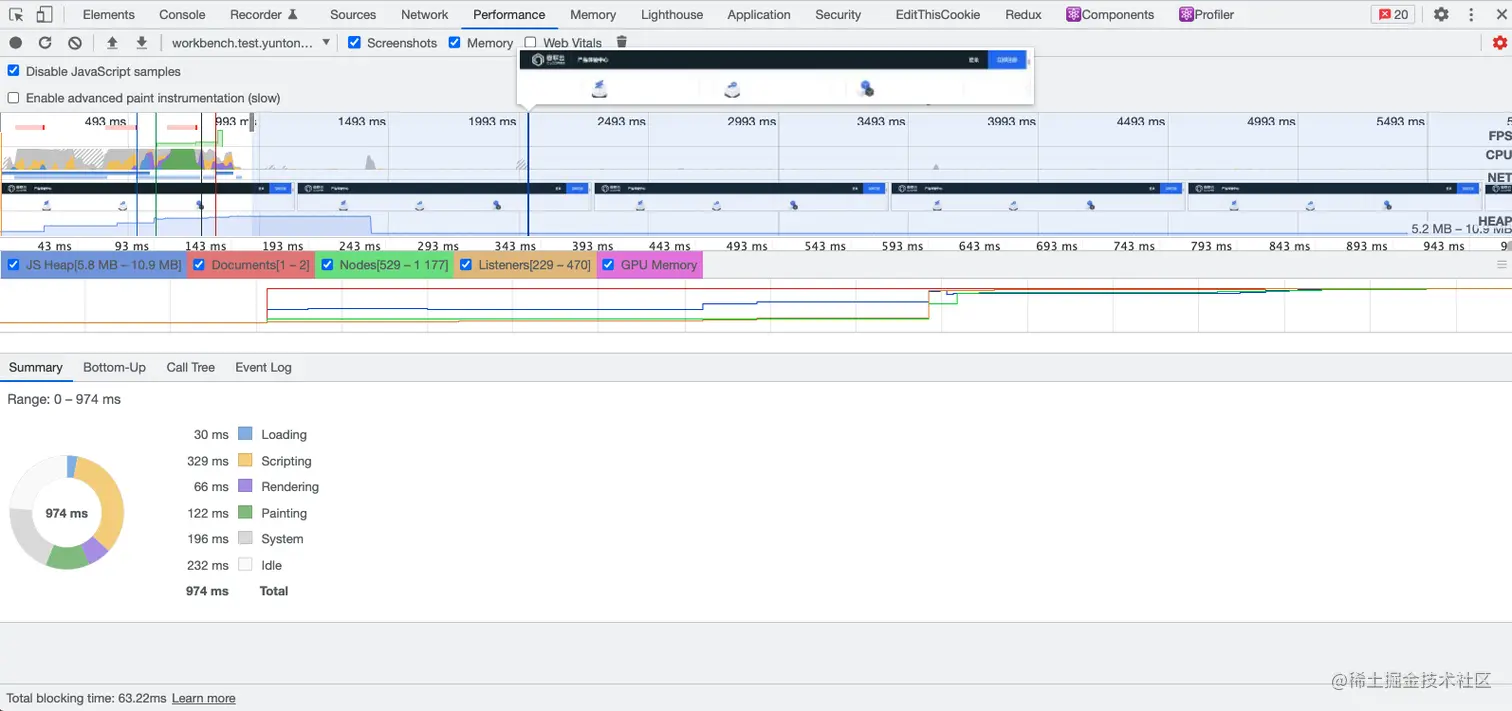Open the Elements tab
The width and height of the screenshot is (1512, 711).
[x=109, y=15]
